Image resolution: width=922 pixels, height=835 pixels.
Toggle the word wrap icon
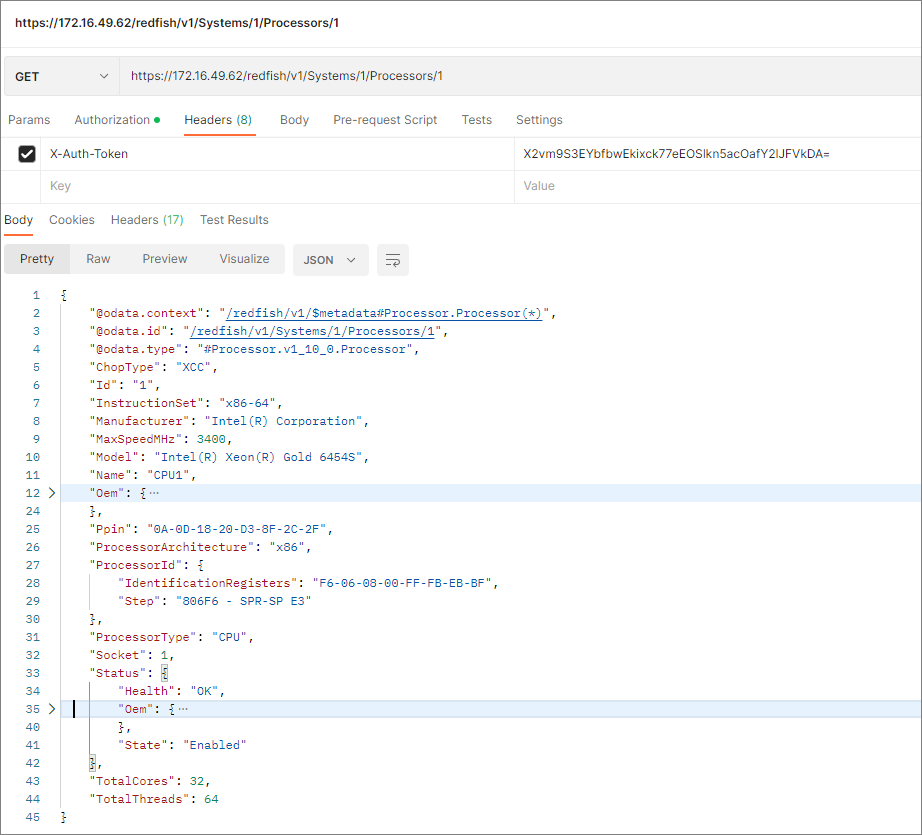pos(393,260)
